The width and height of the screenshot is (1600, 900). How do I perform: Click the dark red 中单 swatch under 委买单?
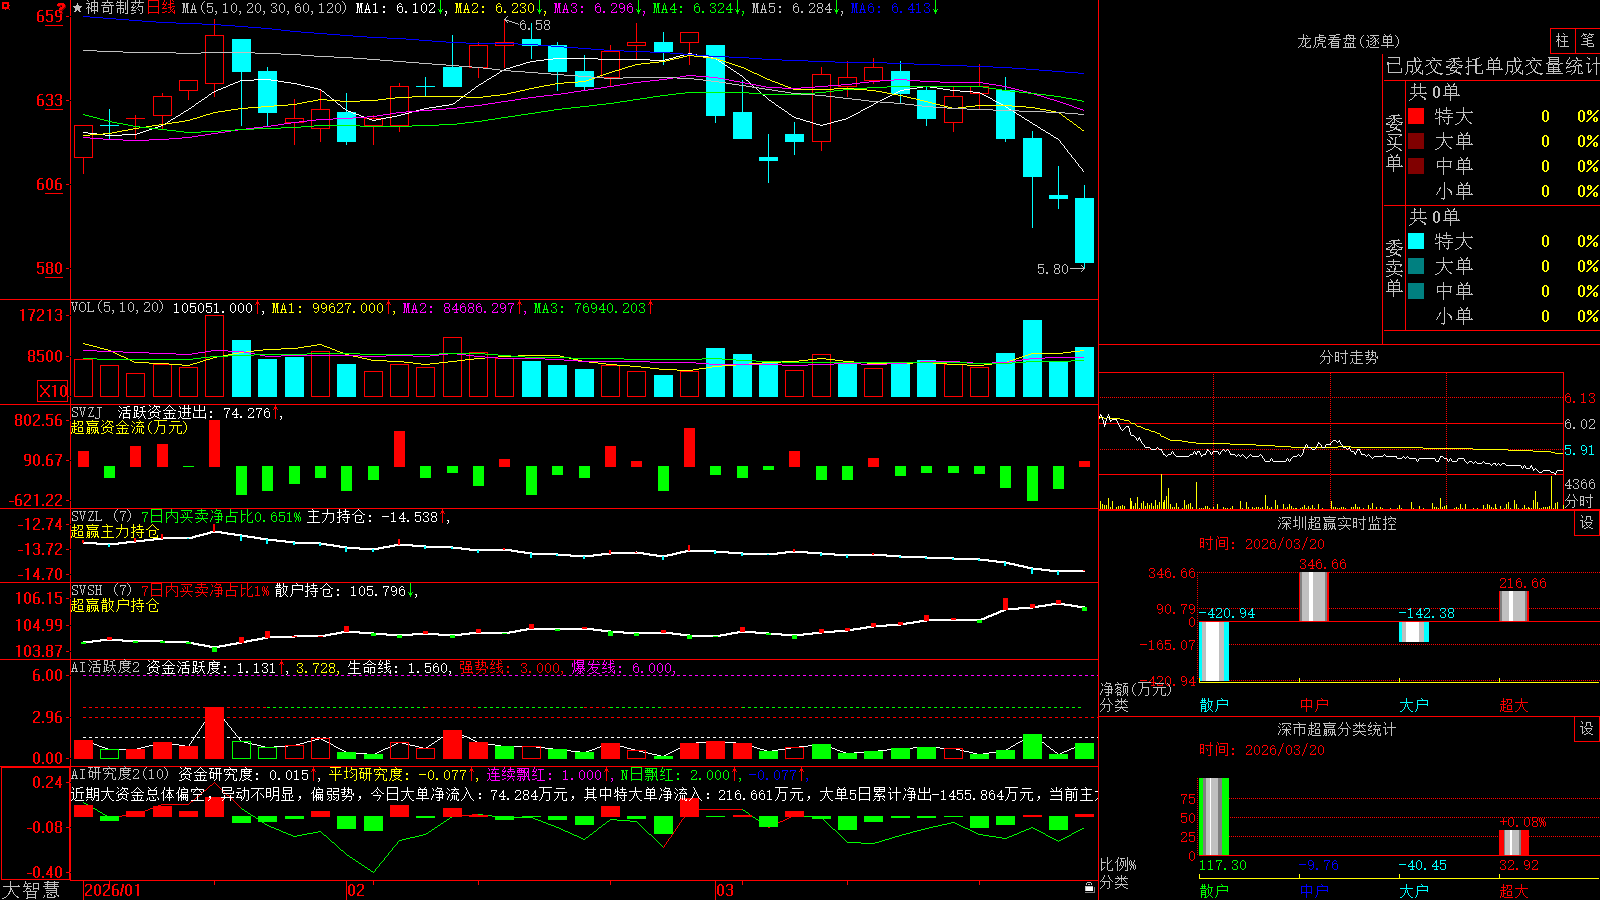click(x=1416, y=166)
